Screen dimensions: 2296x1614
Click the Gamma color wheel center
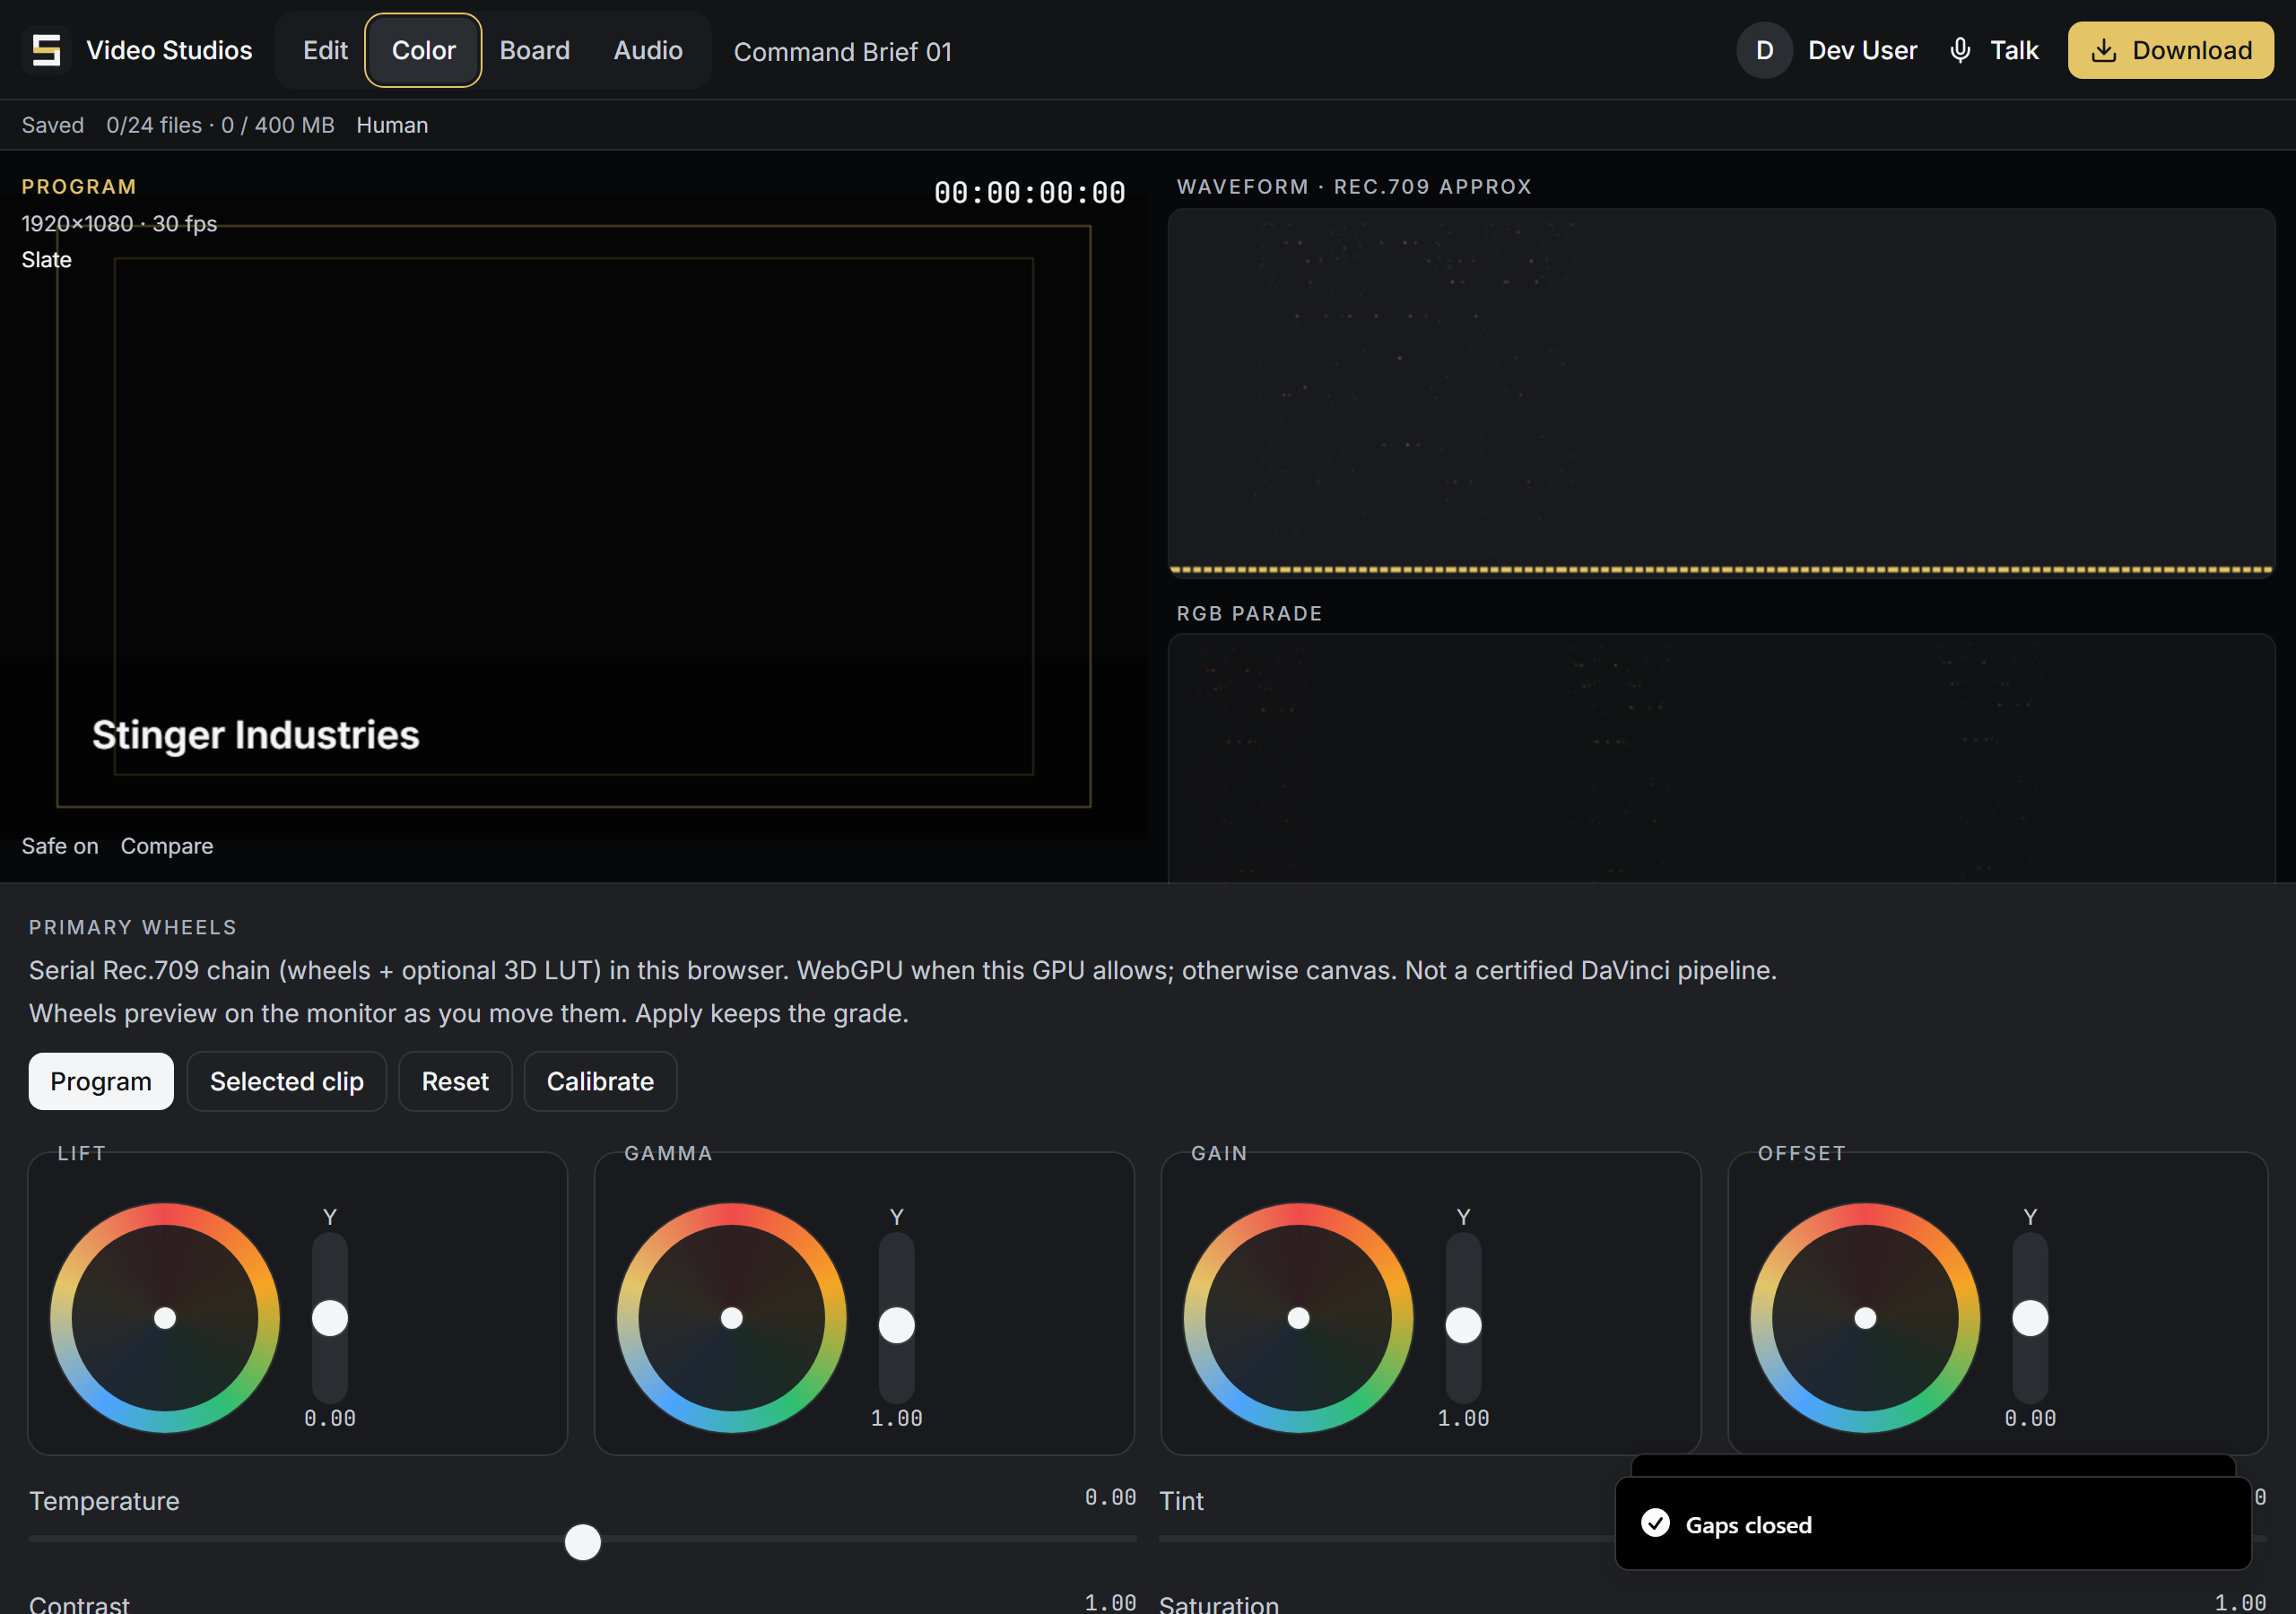(x=732, y=1318)
